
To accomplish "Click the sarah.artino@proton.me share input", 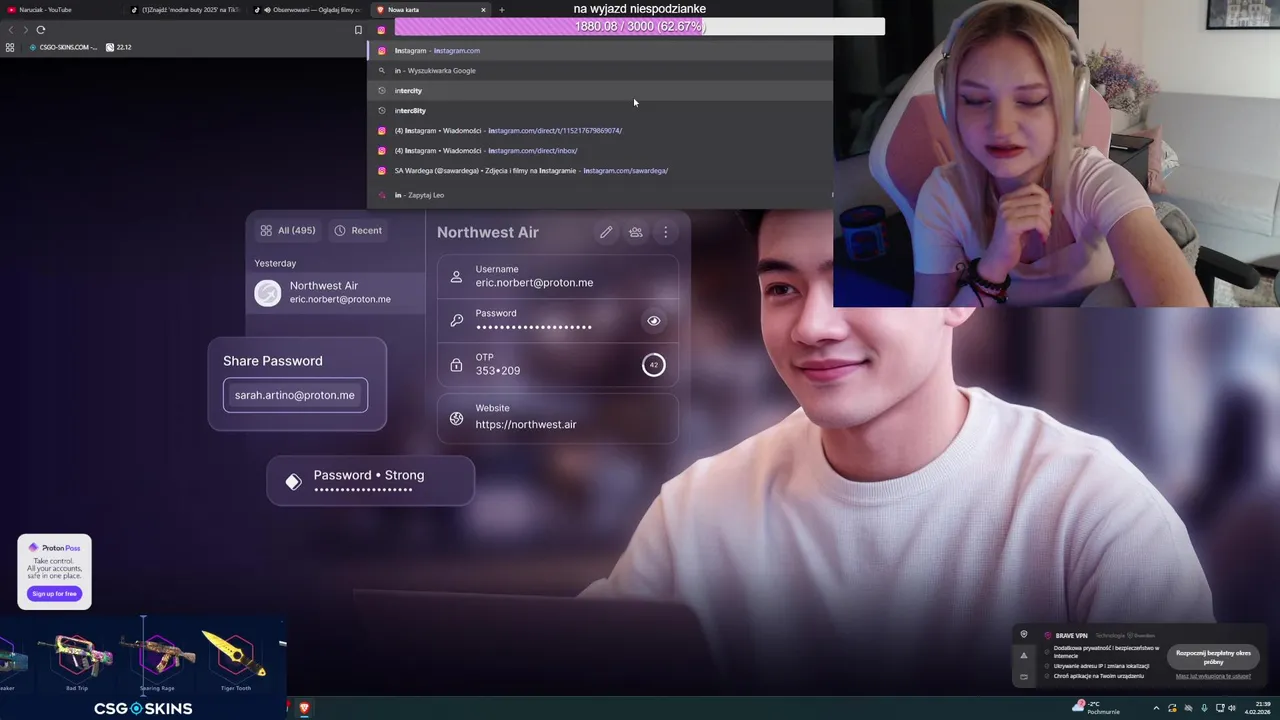I will pyautogui.click(x=295, y=395).
